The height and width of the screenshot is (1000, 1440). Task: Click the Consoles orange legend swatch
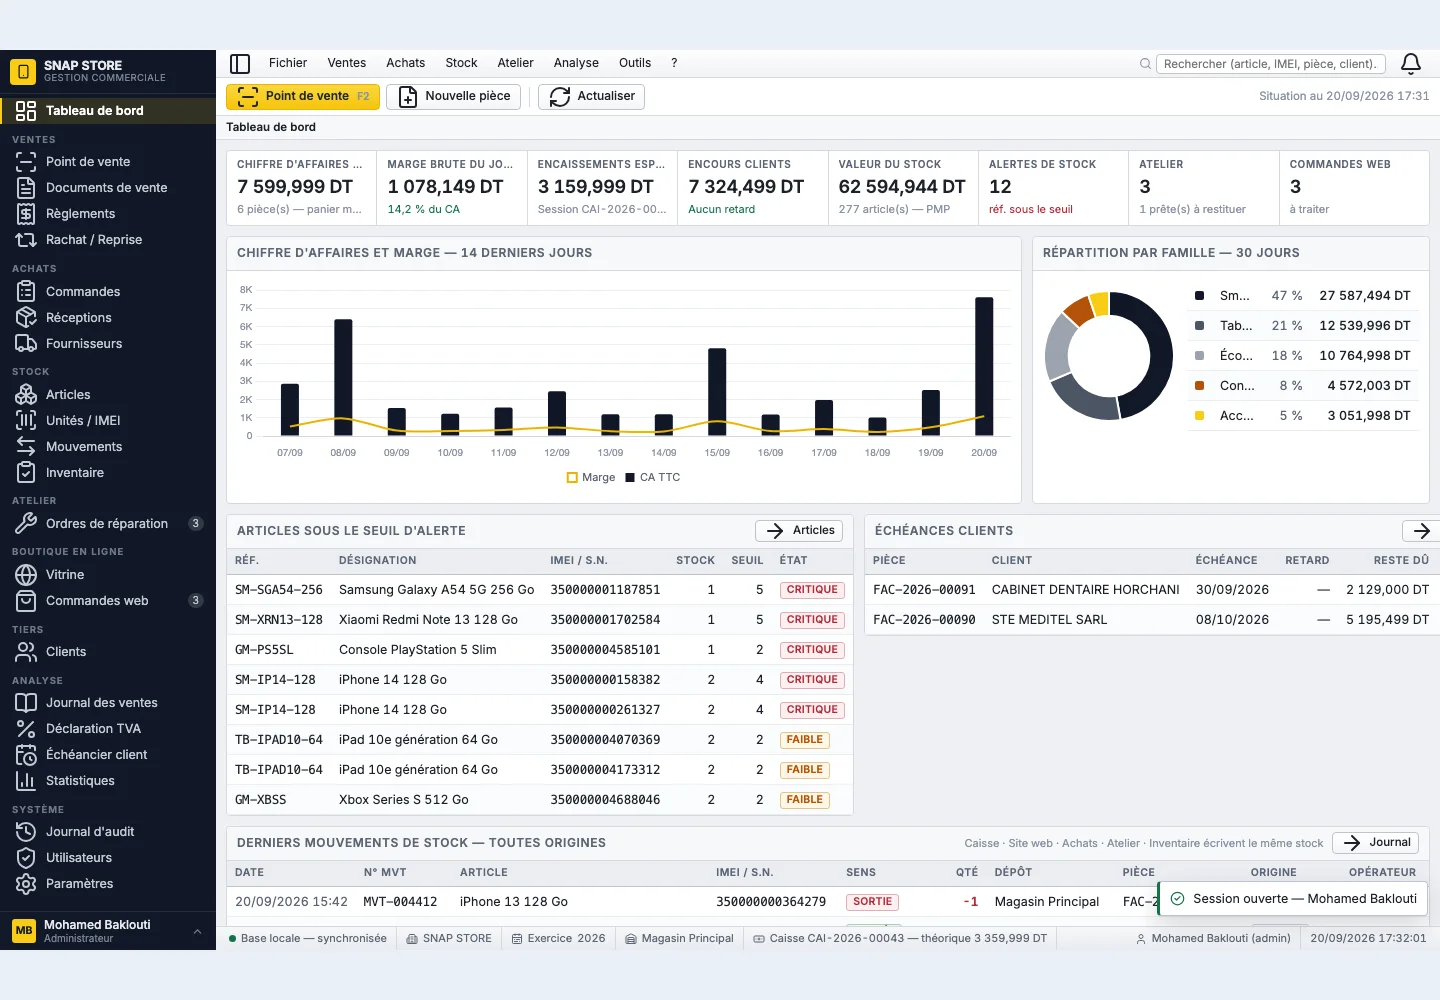(x=1199, y=385)
